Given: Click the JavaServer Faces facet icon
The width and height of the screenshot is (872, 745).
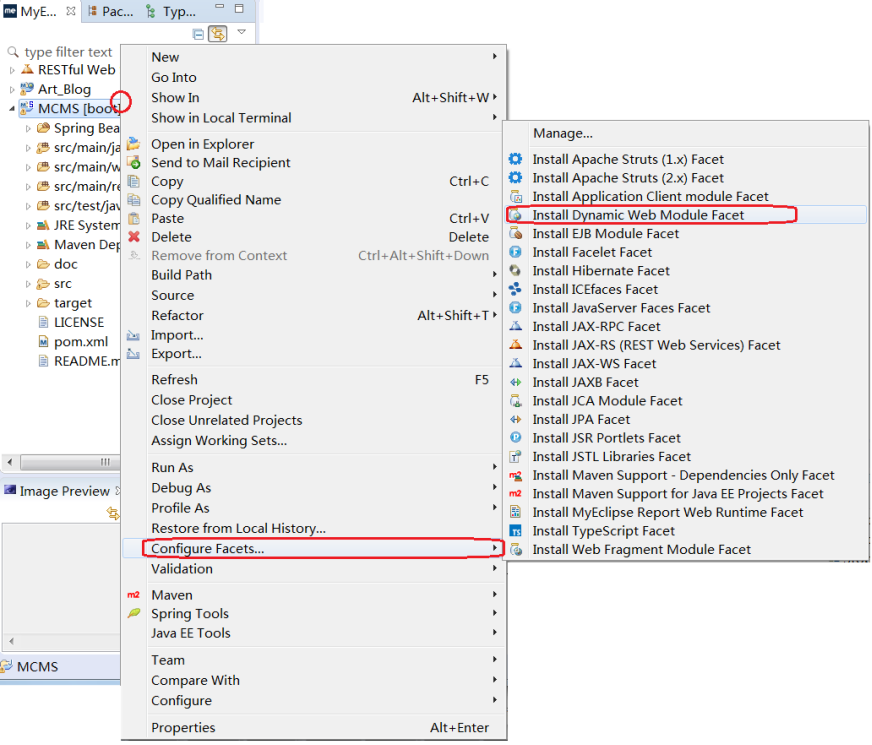Looking at the screenshot, I should [516, 308].
